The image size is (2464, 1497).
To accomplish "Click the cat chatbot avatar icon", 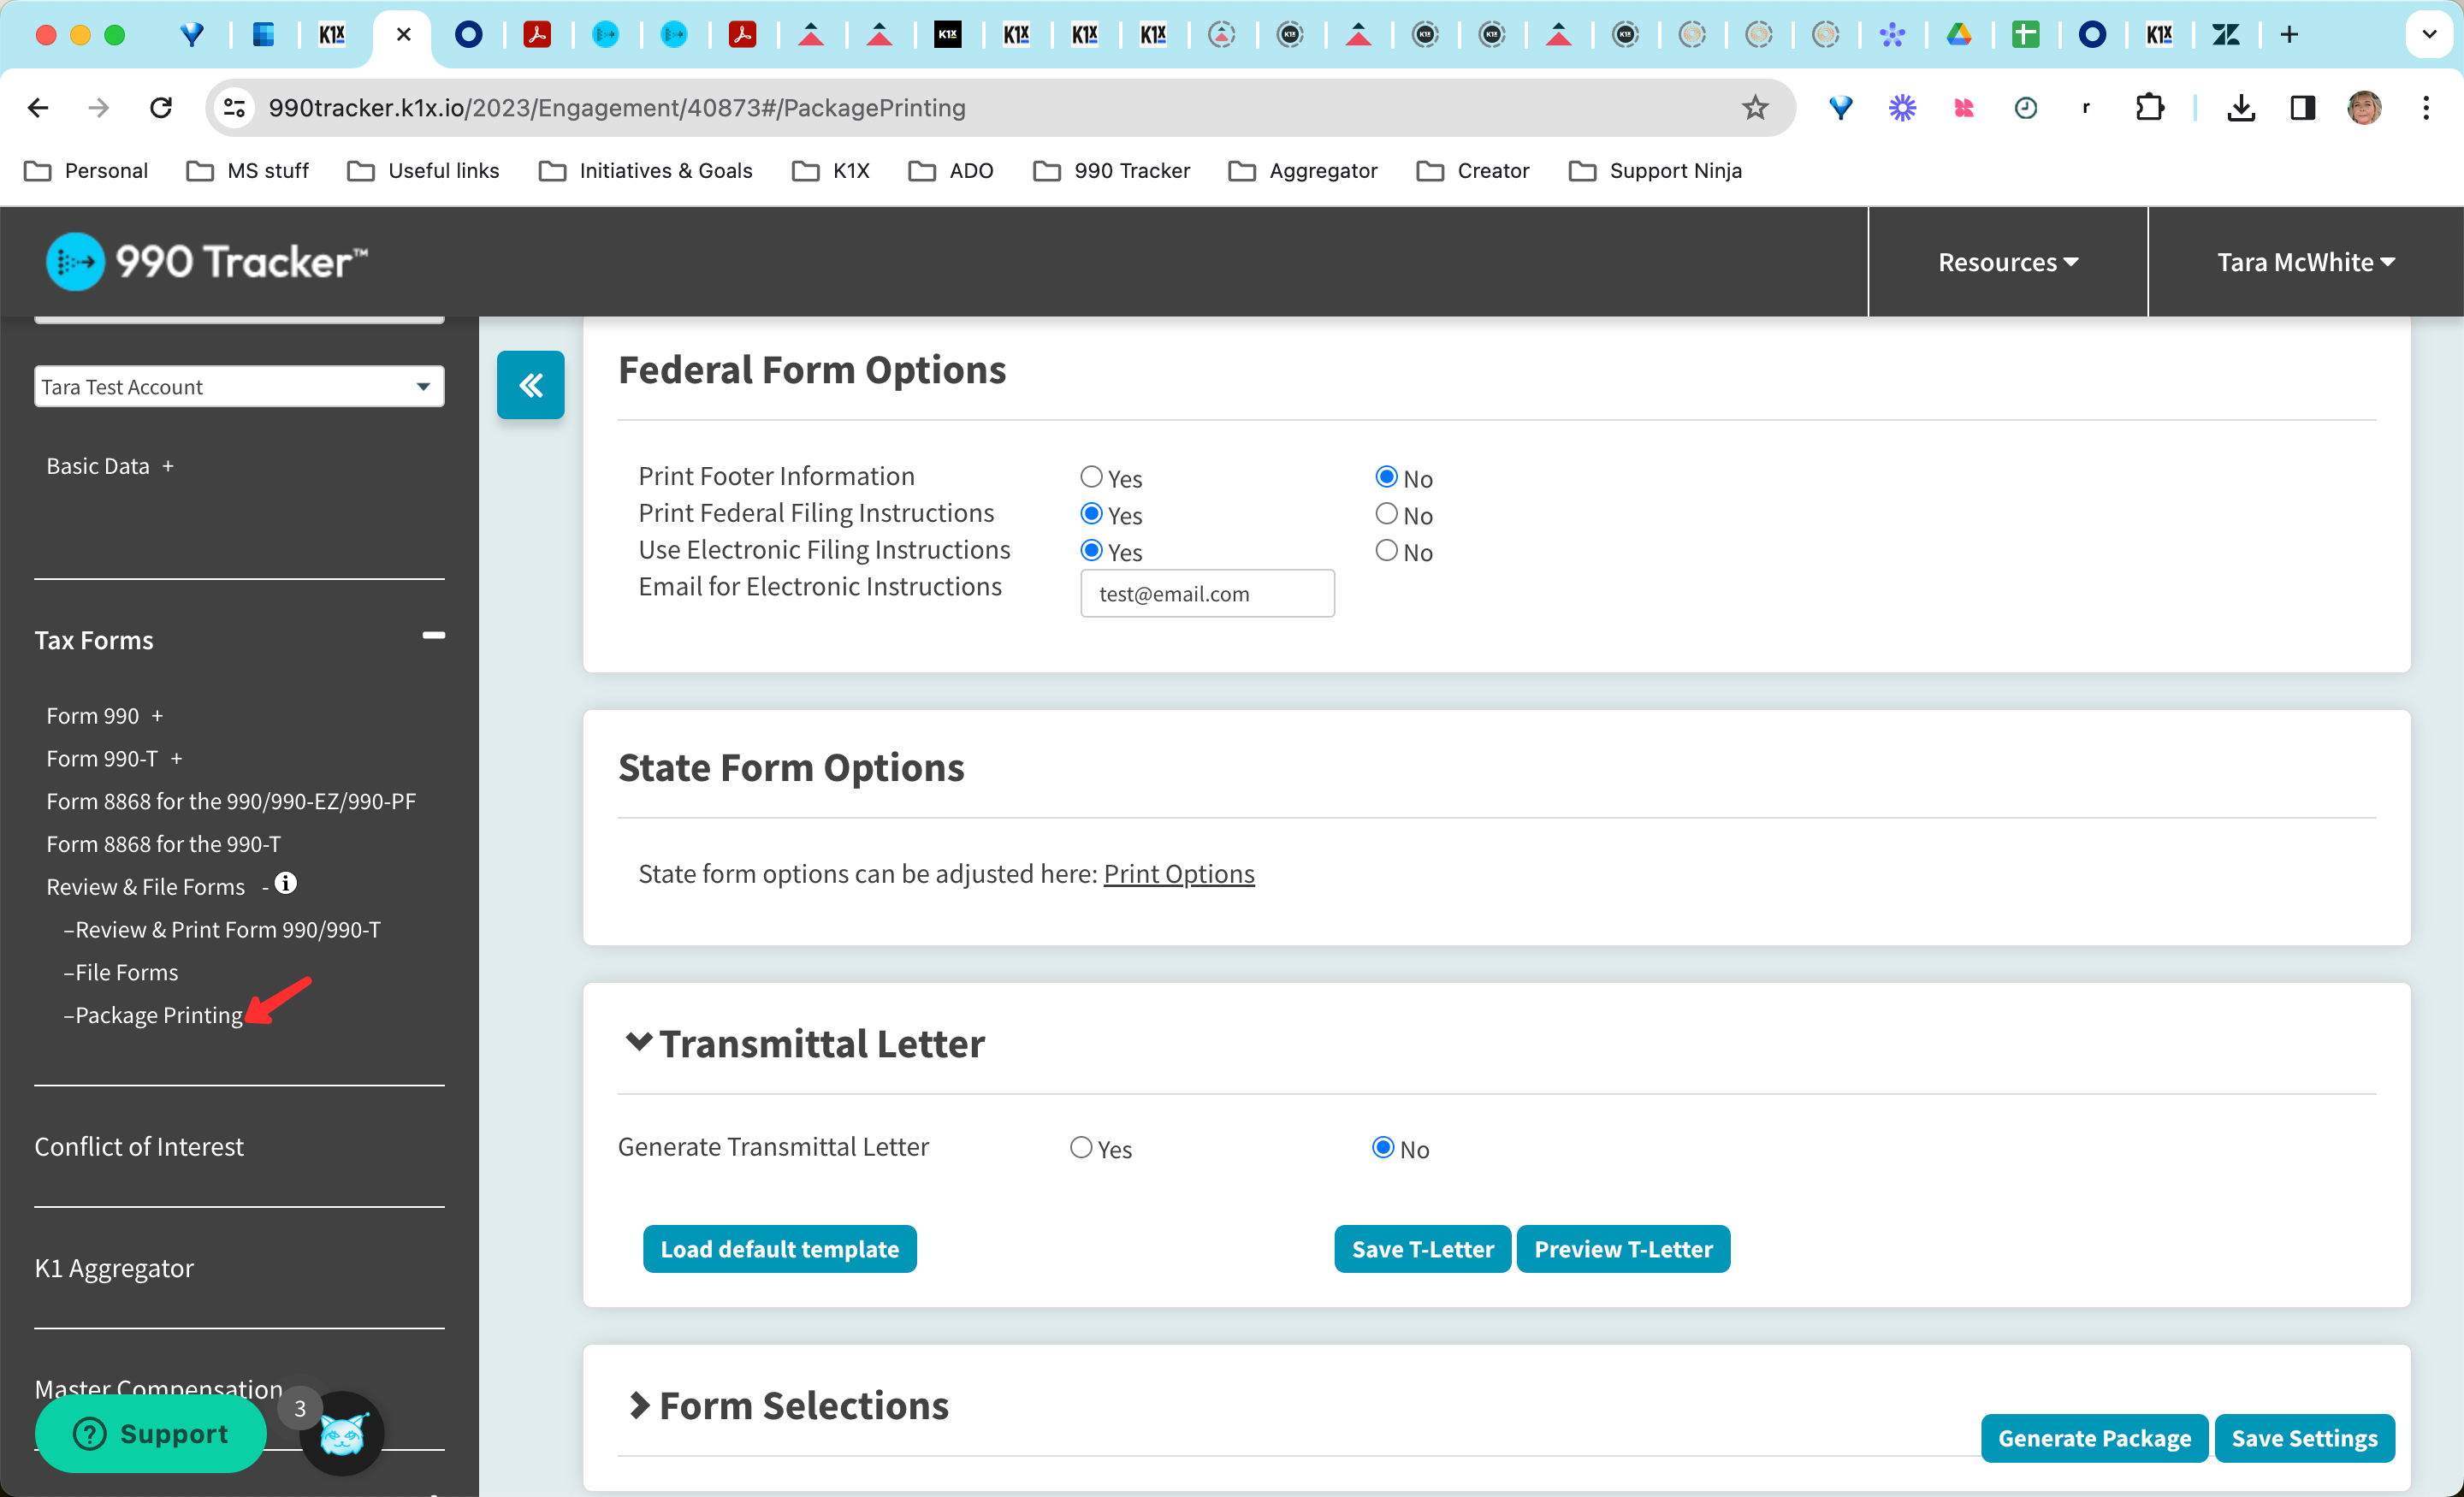I will coord(342,1435).
